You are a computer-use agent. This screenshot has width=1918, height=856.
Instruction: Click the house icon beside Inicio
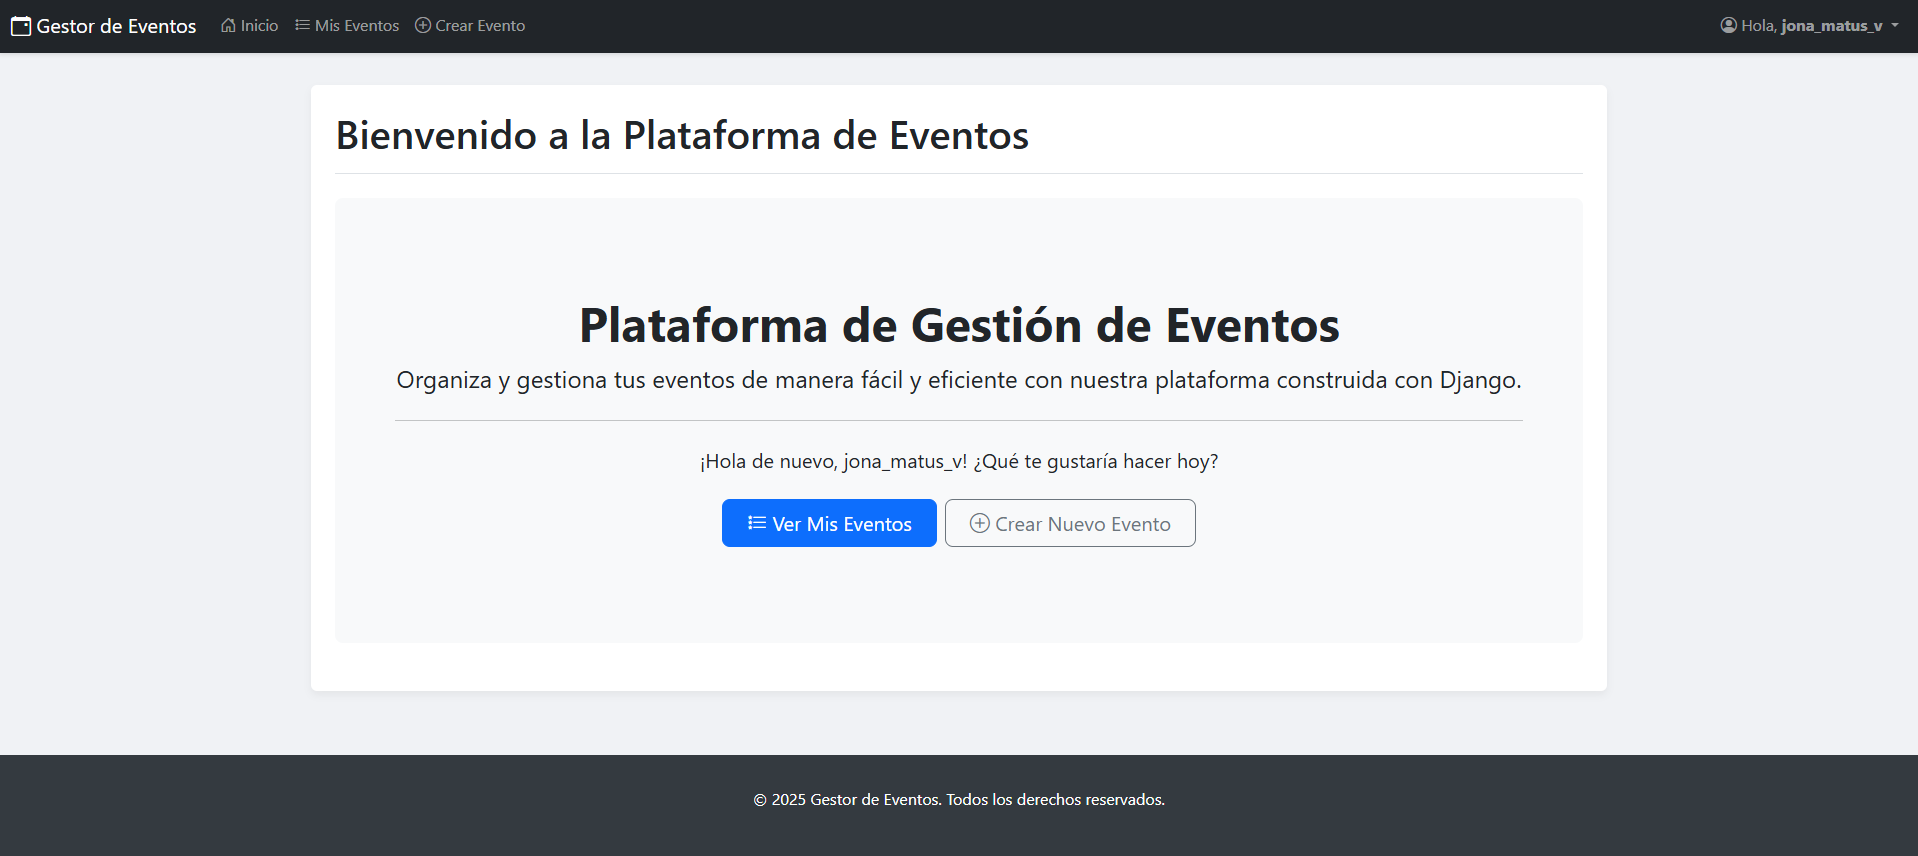pyautogui.click(x=228, y=25)
